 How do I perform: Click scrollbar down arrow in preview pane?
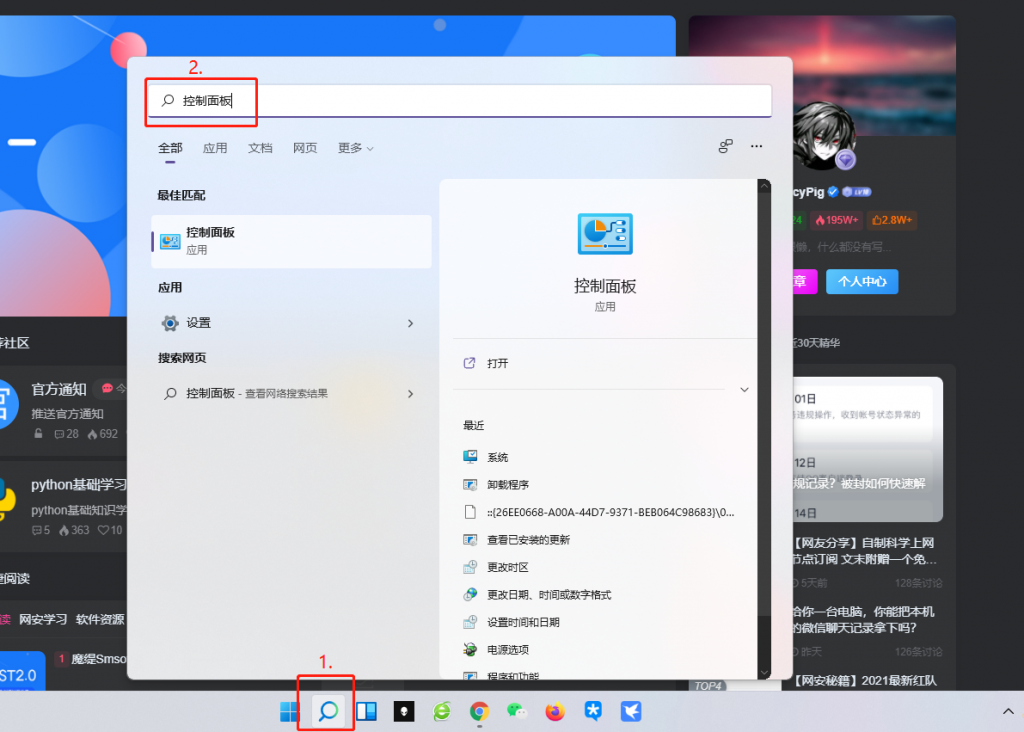[x=764, y=672]
